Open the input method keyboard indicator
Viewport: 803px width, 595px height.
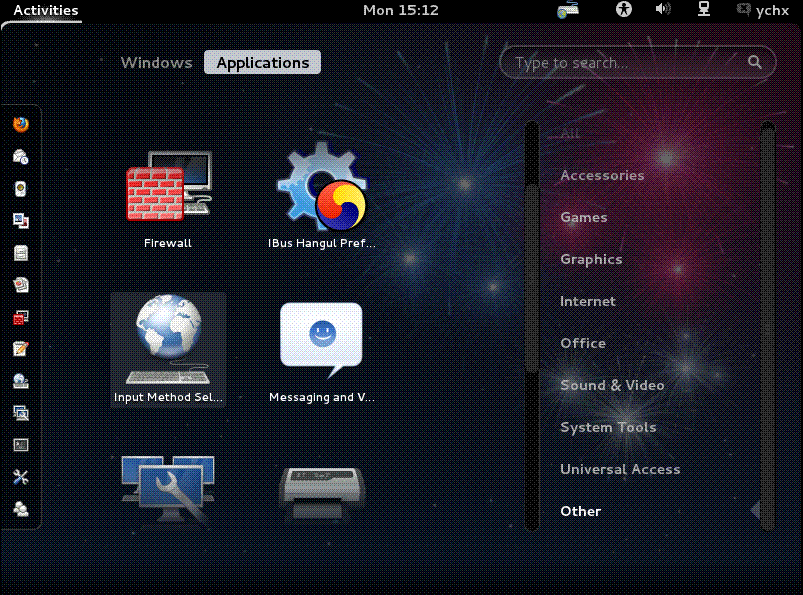(569, 10)
